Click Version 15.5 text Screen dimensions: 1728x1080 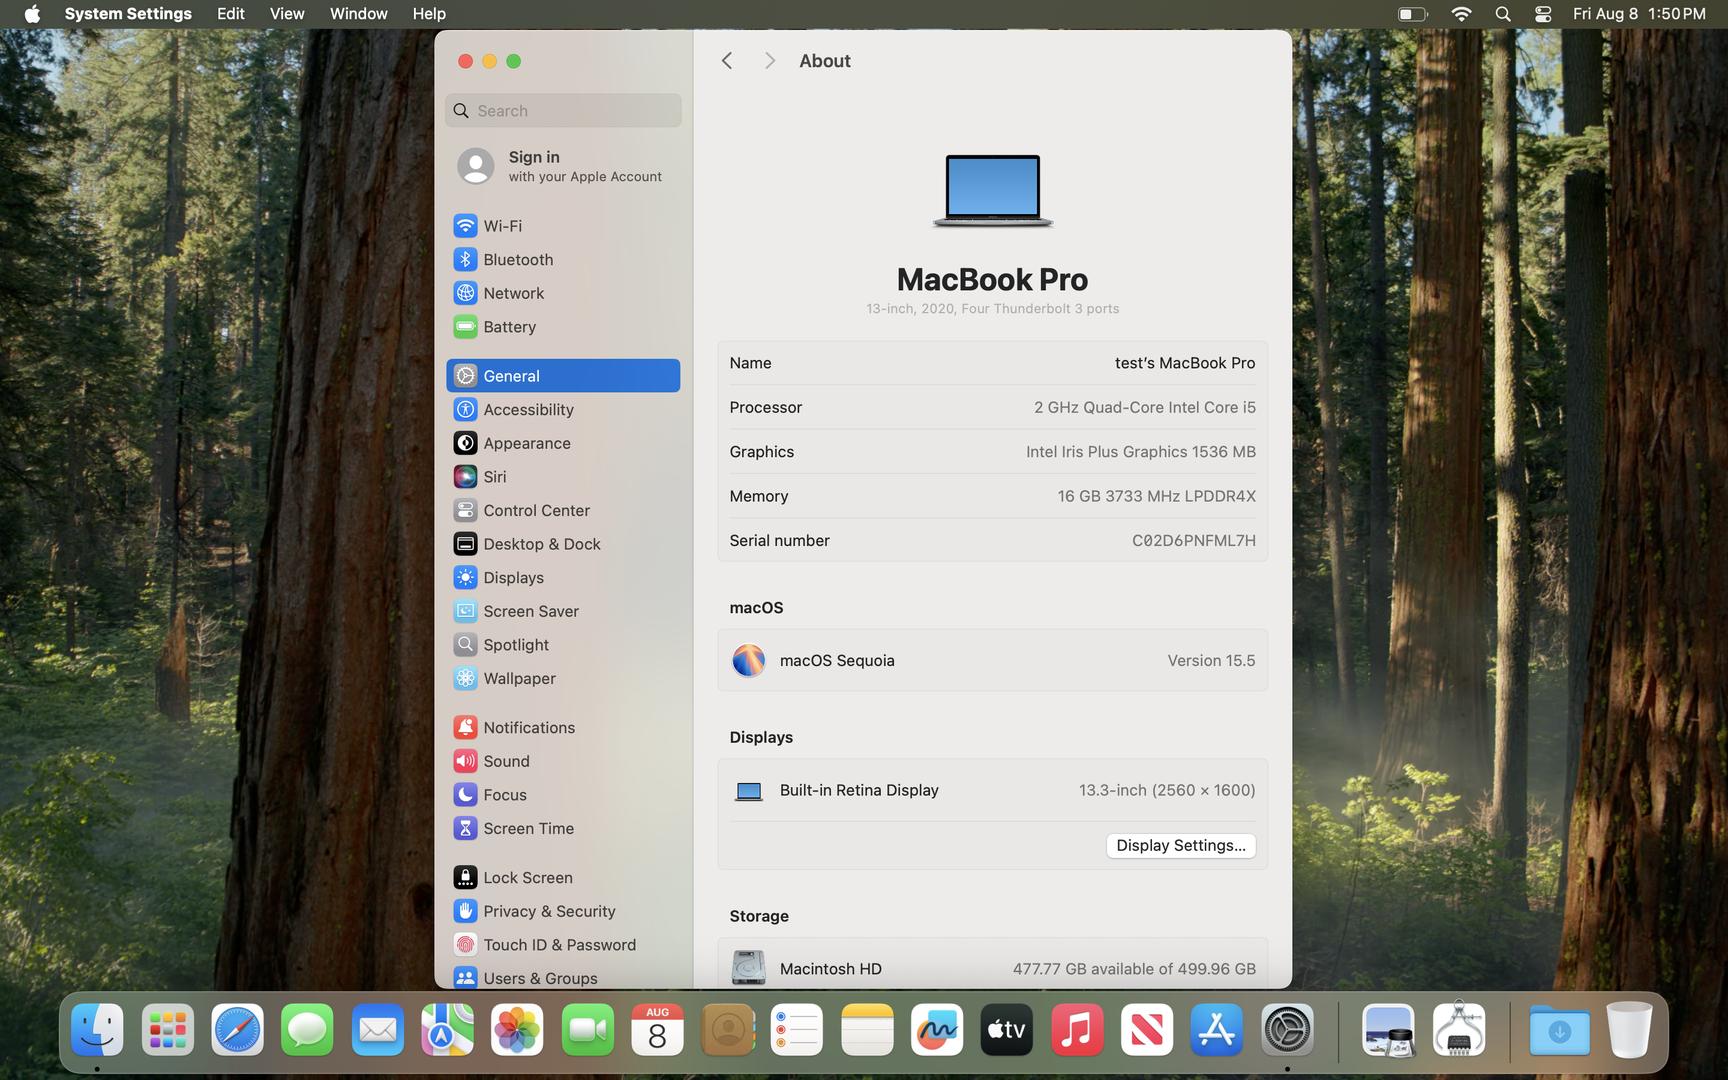pos(1211,661)
